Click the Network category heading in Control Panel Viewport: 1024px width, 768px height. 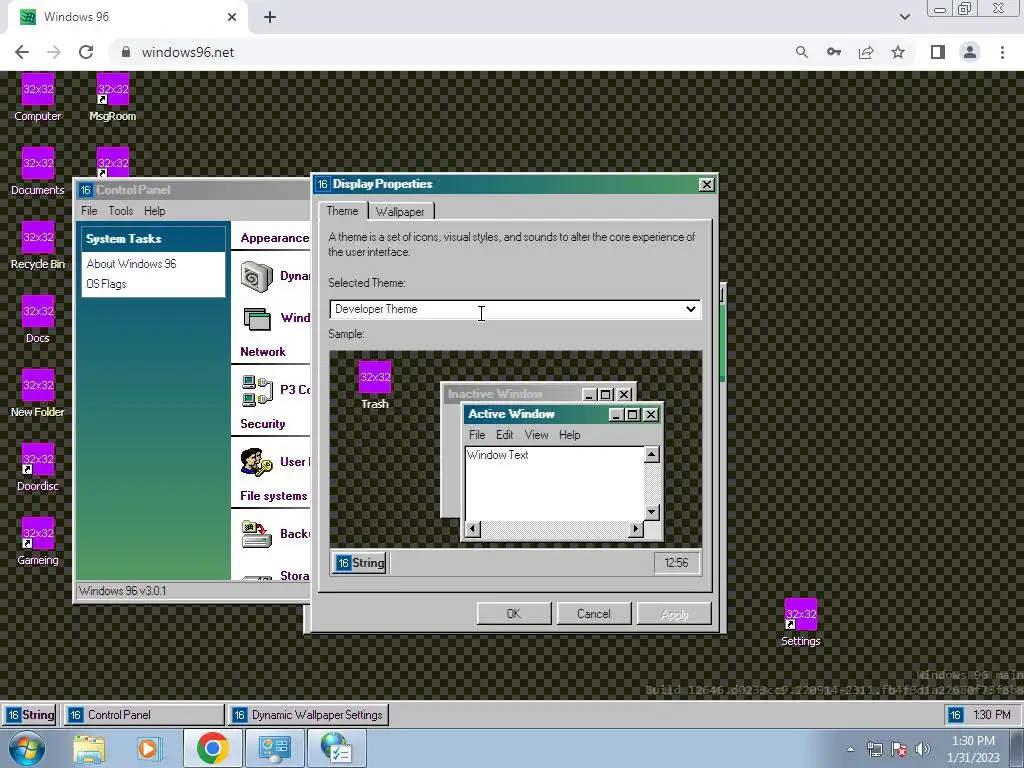263,352
